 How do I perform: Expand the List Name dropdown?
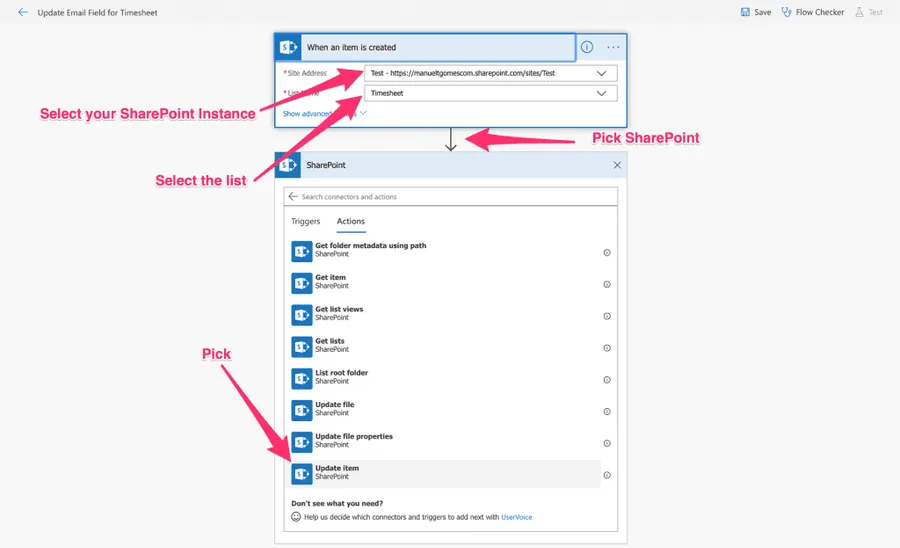601,93
